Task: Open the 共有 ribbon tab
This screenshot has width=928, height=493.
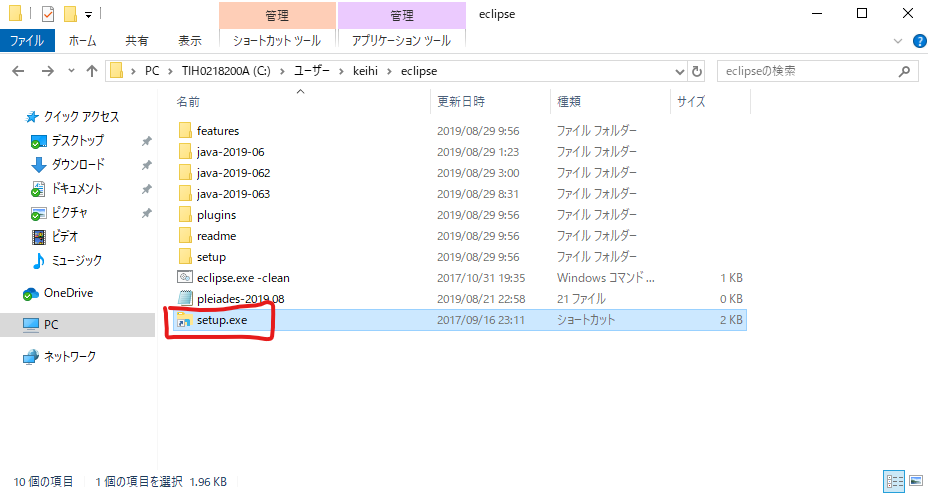Action: coord(137,41)
